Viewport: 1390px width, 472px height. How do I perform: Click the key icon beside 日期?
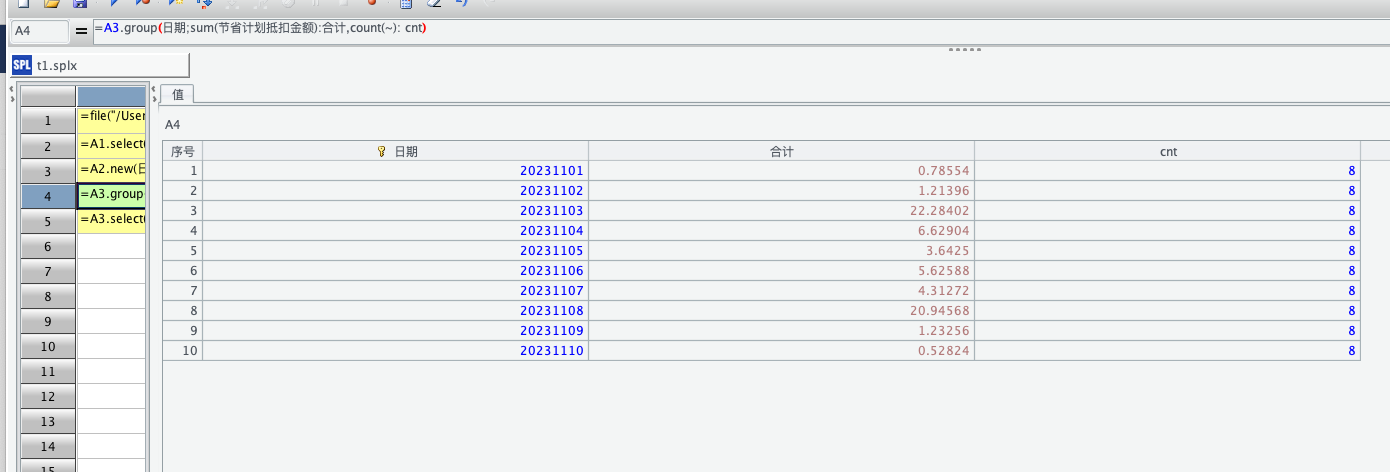point(381,151)
